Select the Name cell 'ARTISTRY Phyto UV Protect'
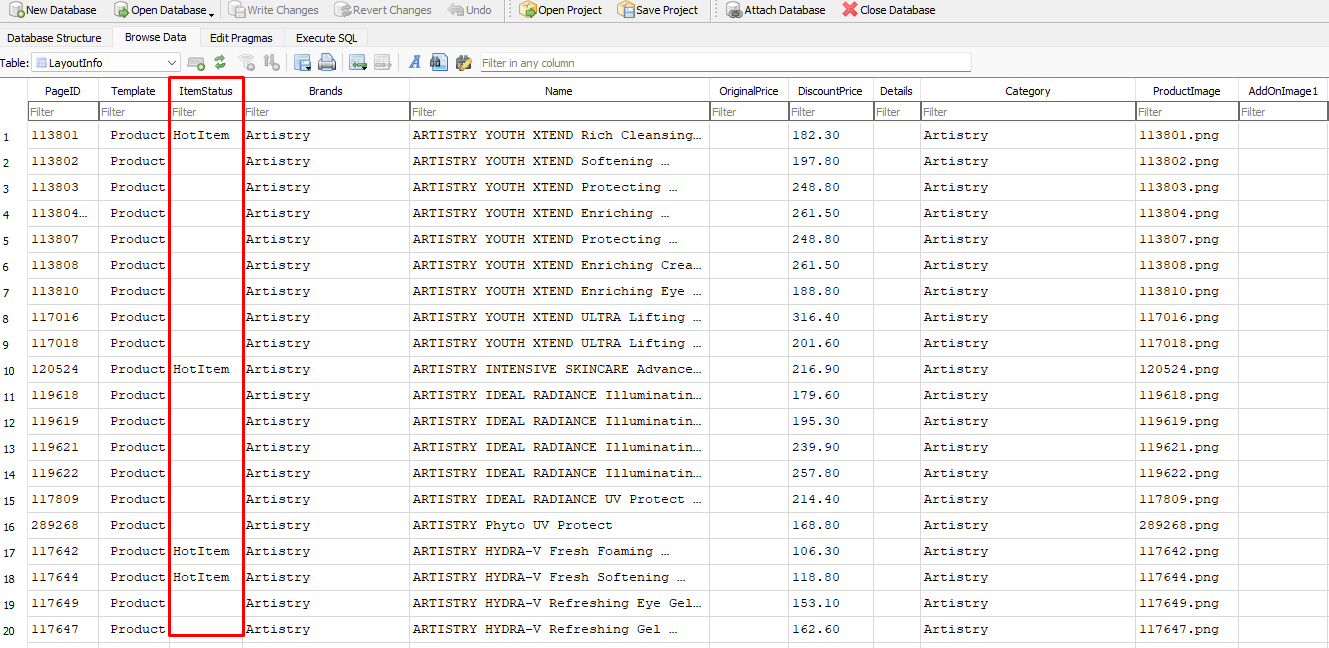The height and width of the screenshot is (648, 1329). pyautogui.click(x=559, y=525)
